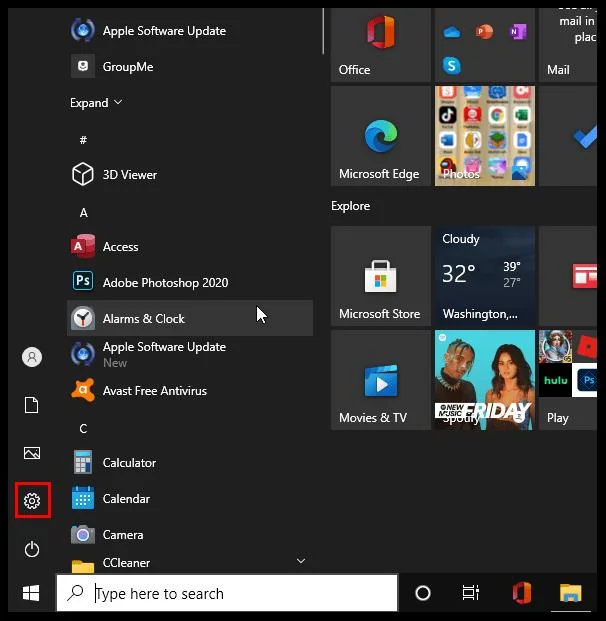
Task: Open the Documents icon in sidebar
Action: point(32,405)
